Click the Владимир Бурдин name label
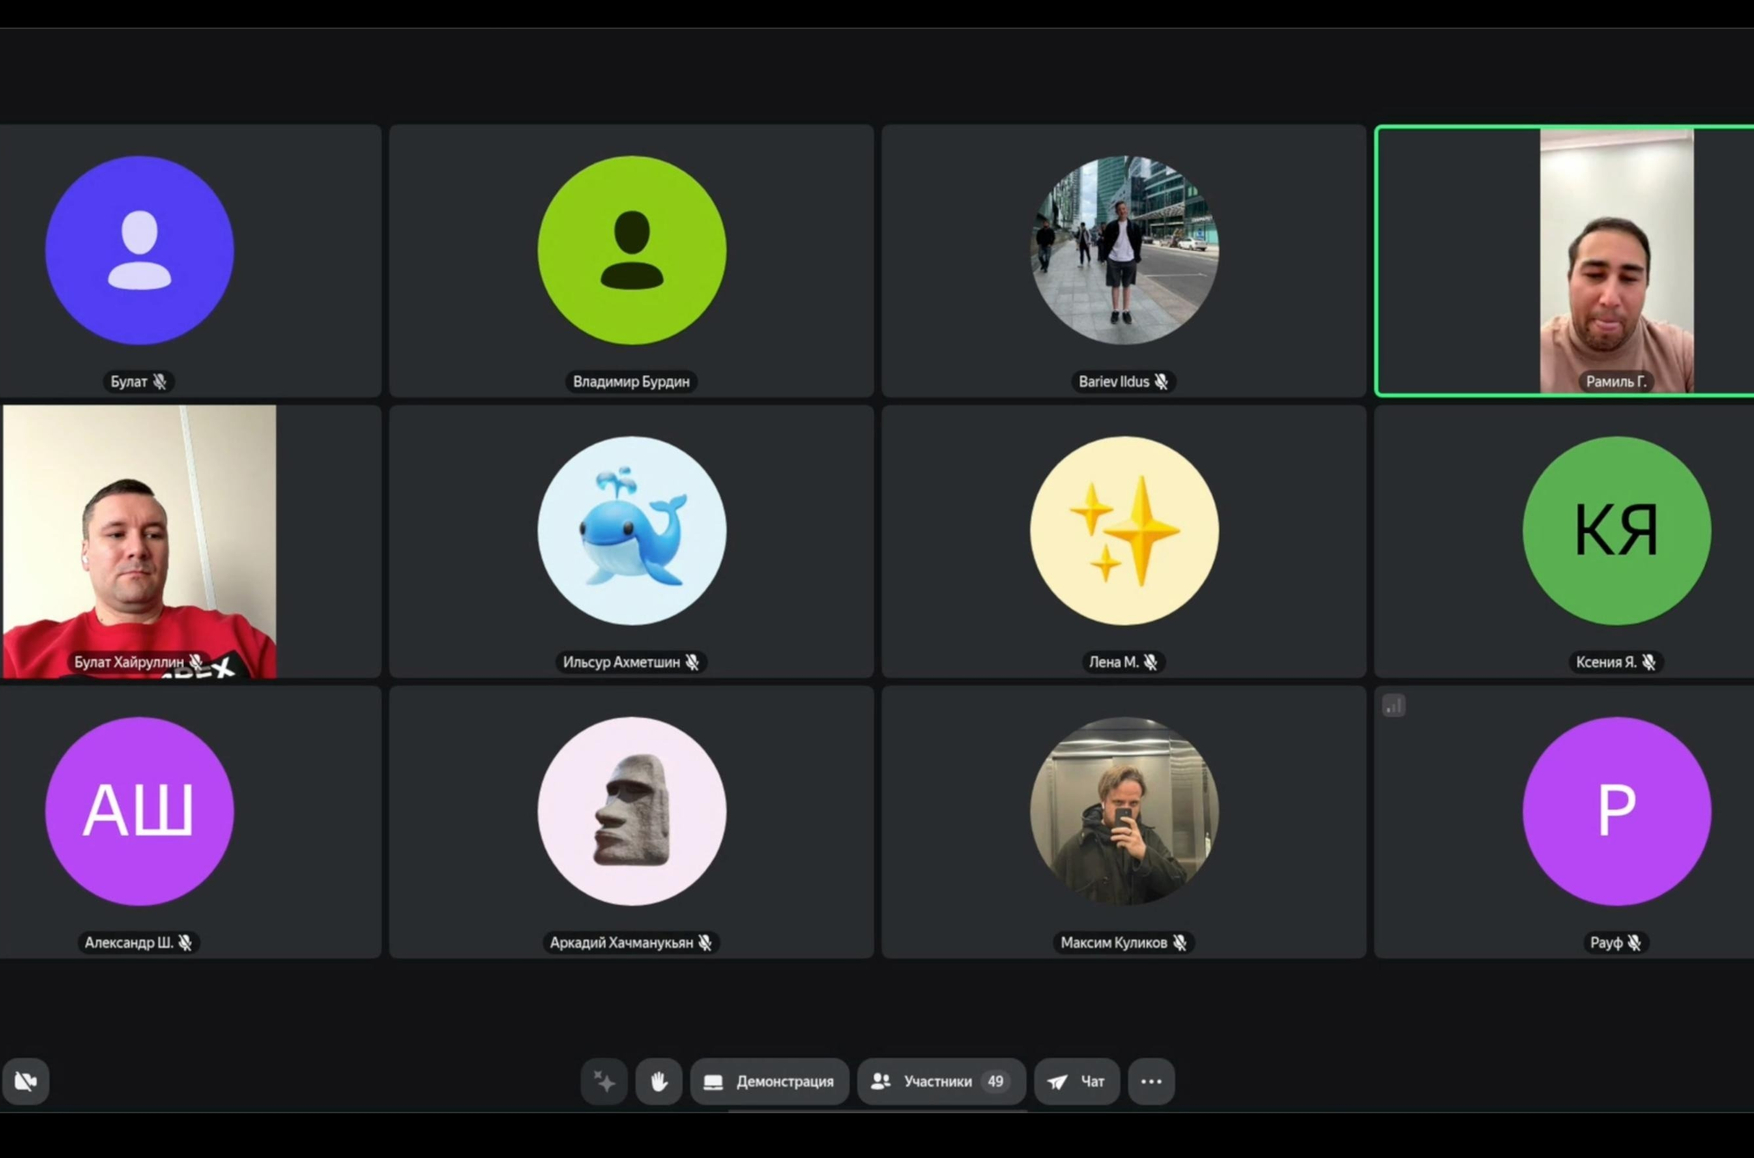The width and height of the screenshot is (1754, 1158). click(x=631, y=381)
